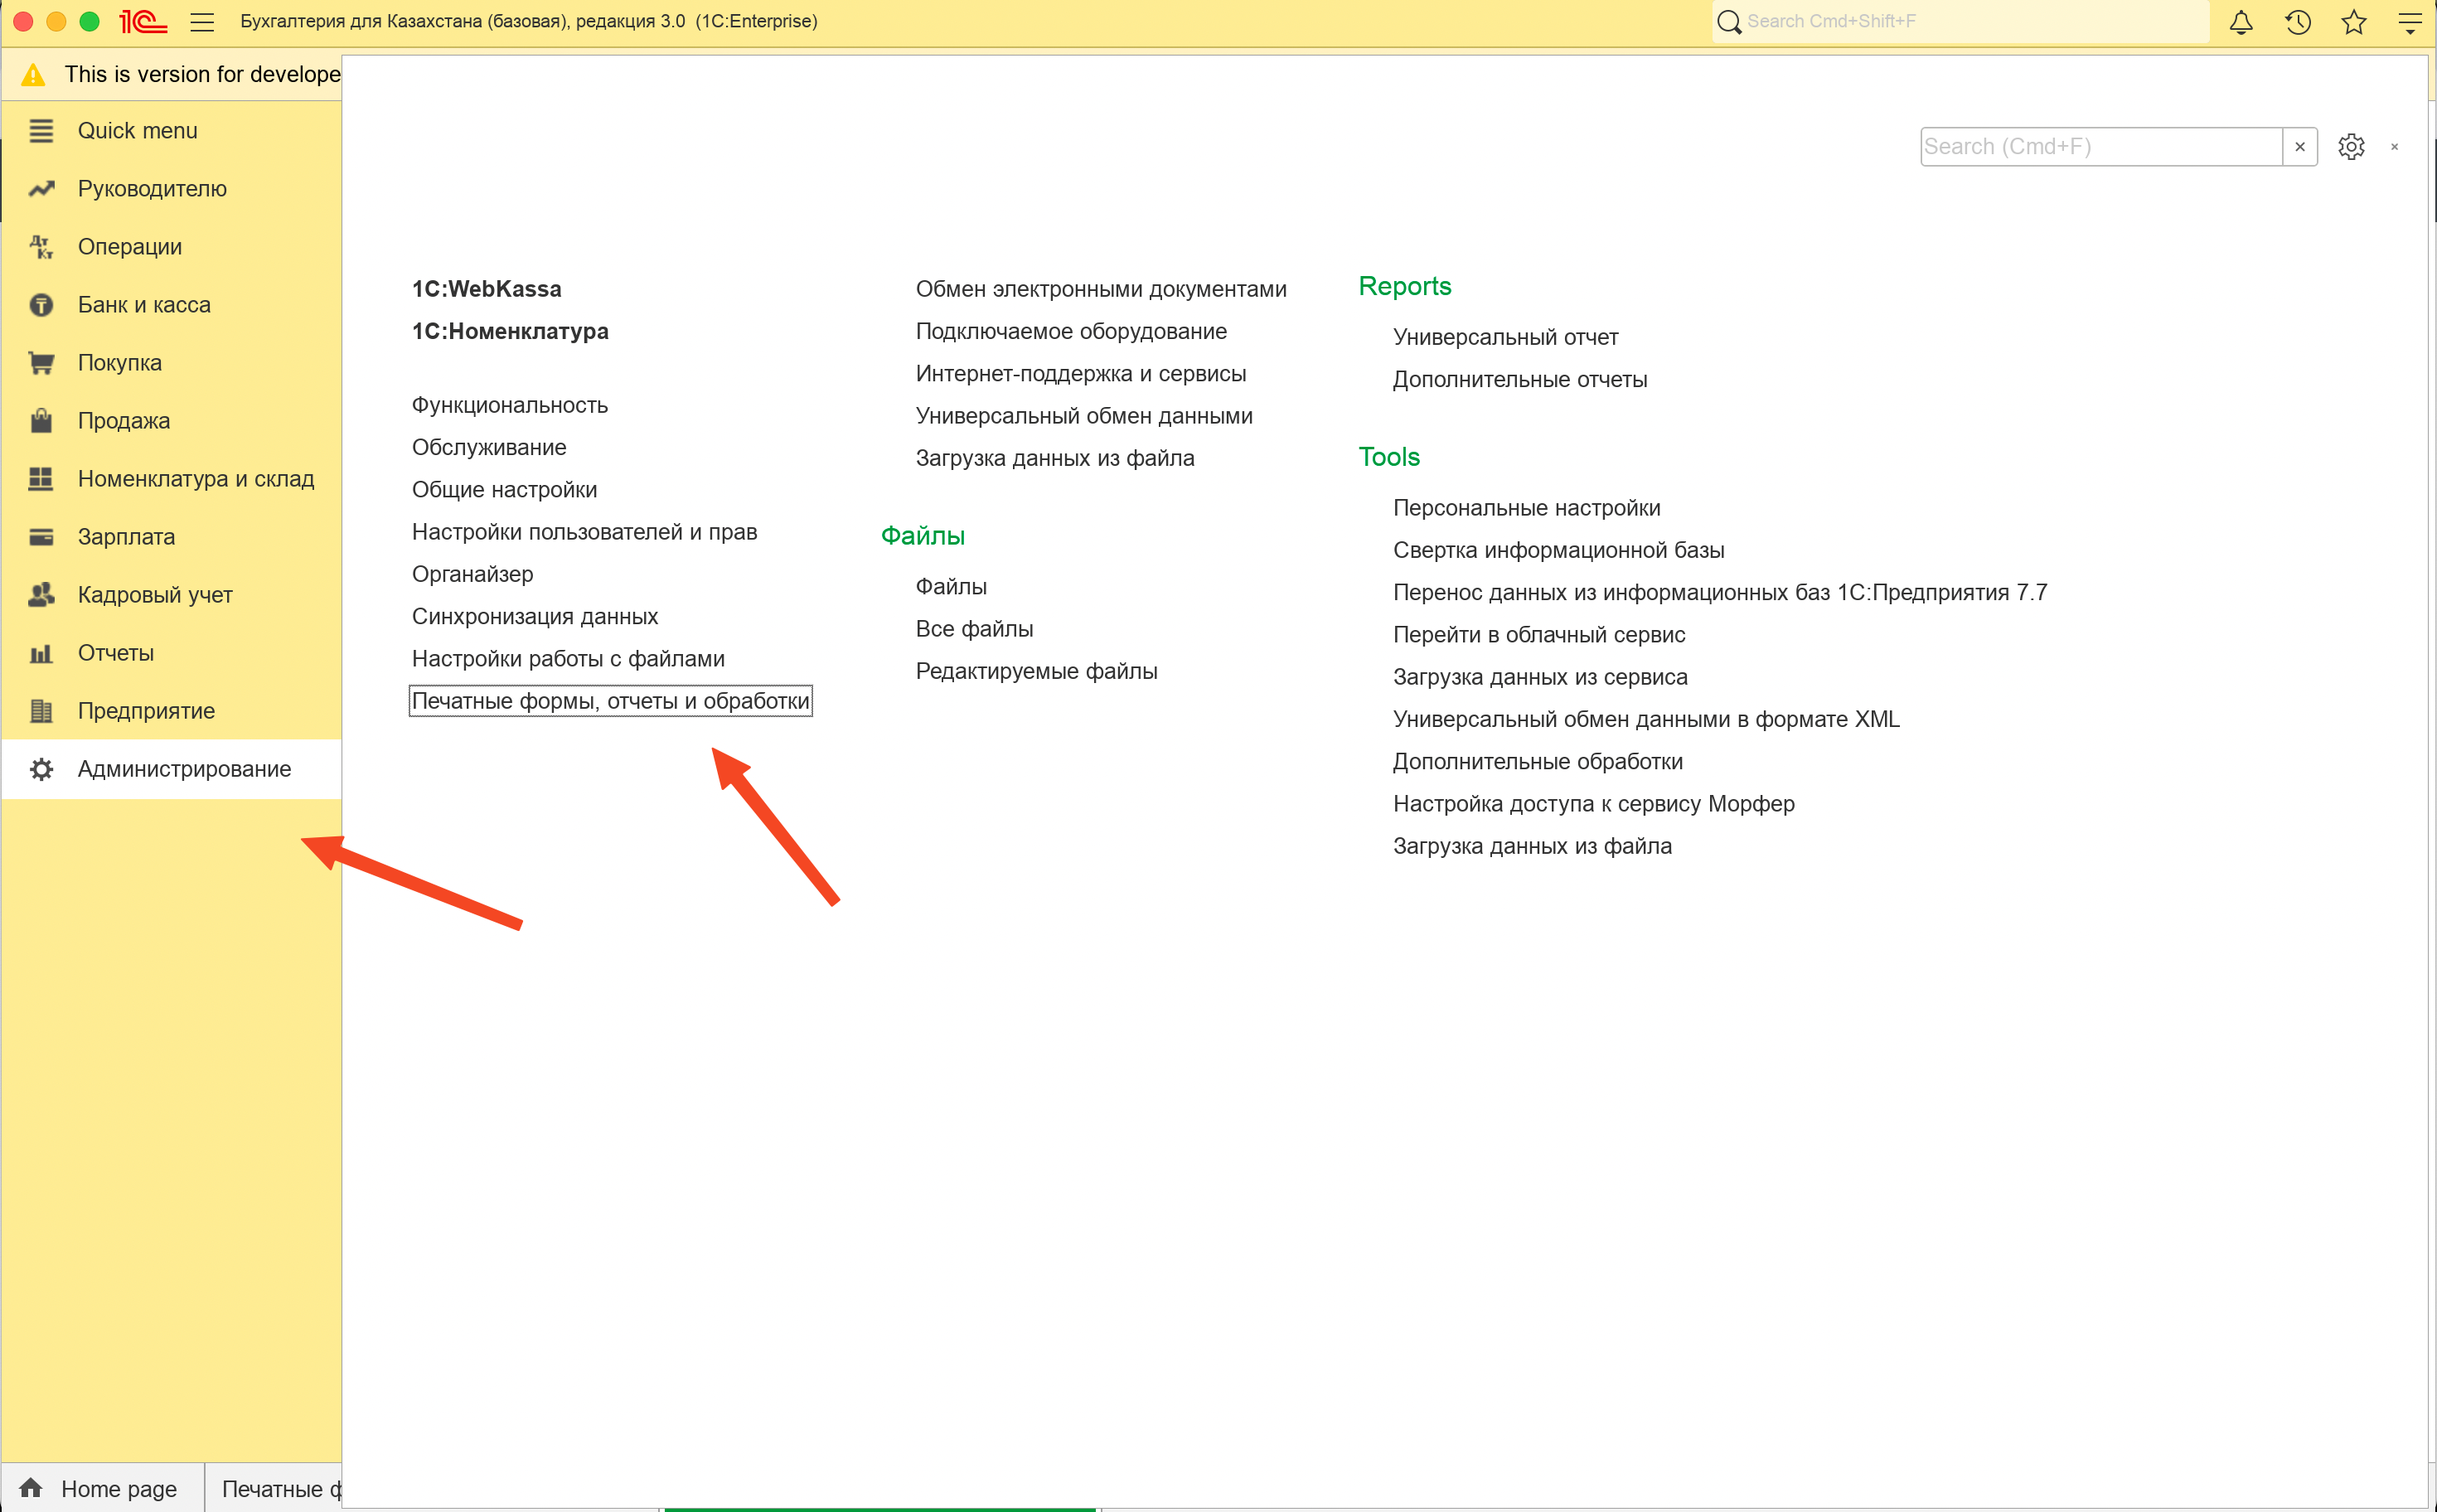Open Обслуживание
Viewport: 2437px width, 1512px height.
489,447
